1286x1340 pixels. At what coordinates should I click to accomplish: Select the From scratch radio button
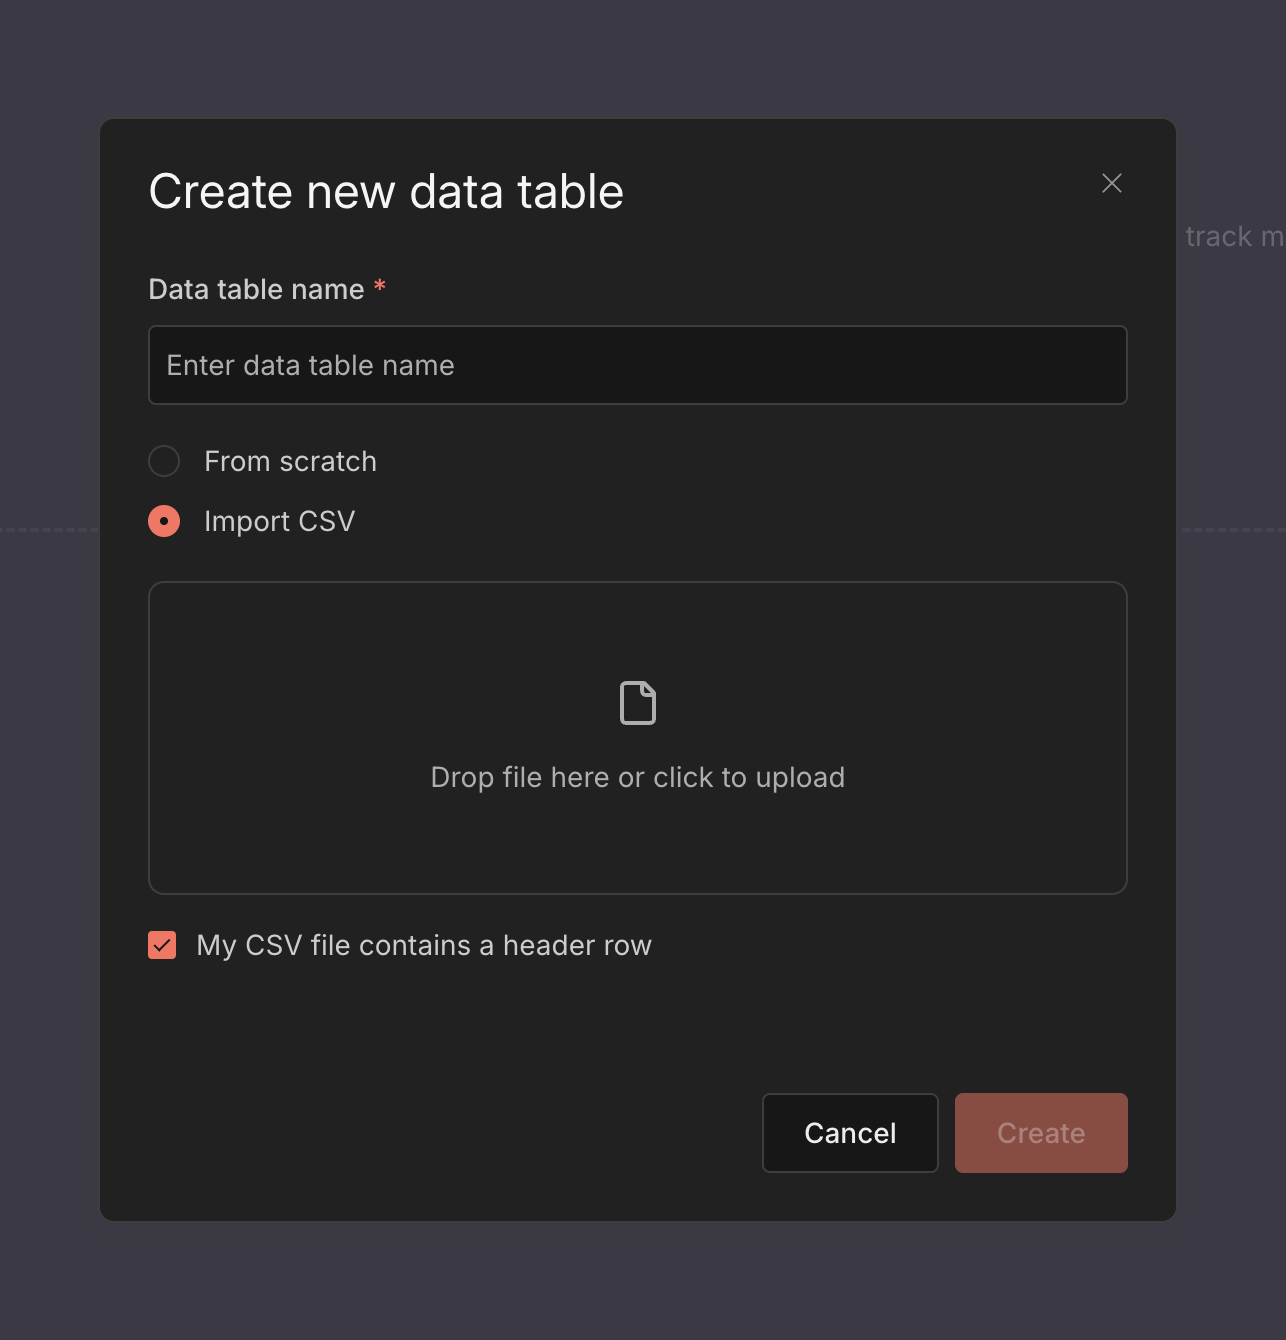pos(164,461)
